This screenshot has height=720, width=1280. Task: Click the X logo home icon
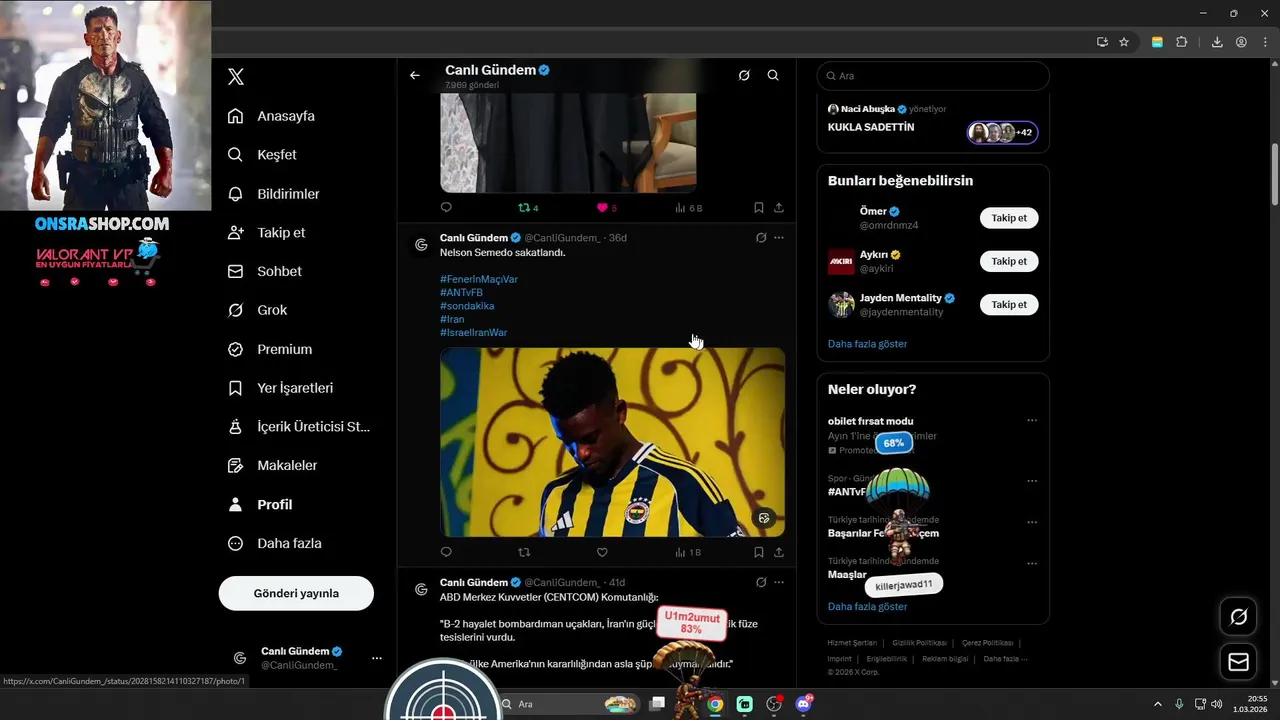click(x=236, y=77)
